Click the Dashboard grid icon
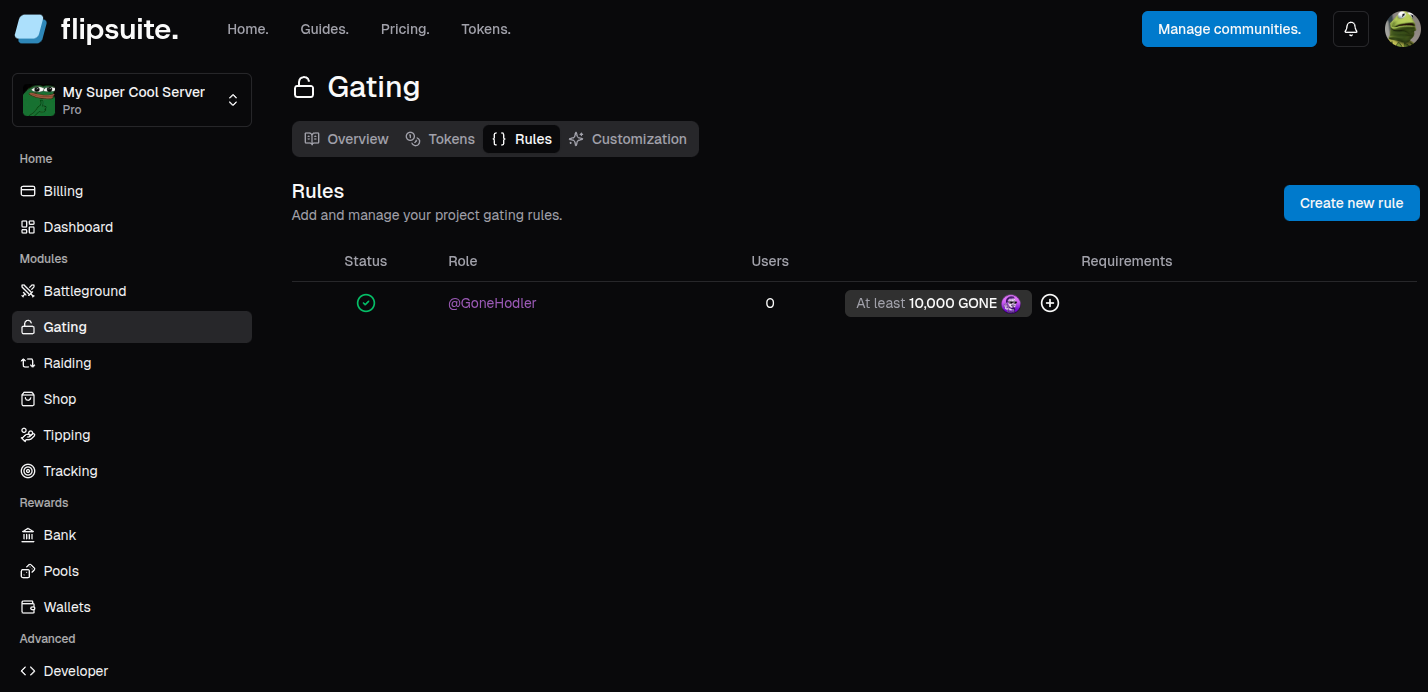This screenshot has width=1428, height=692. 28,227
